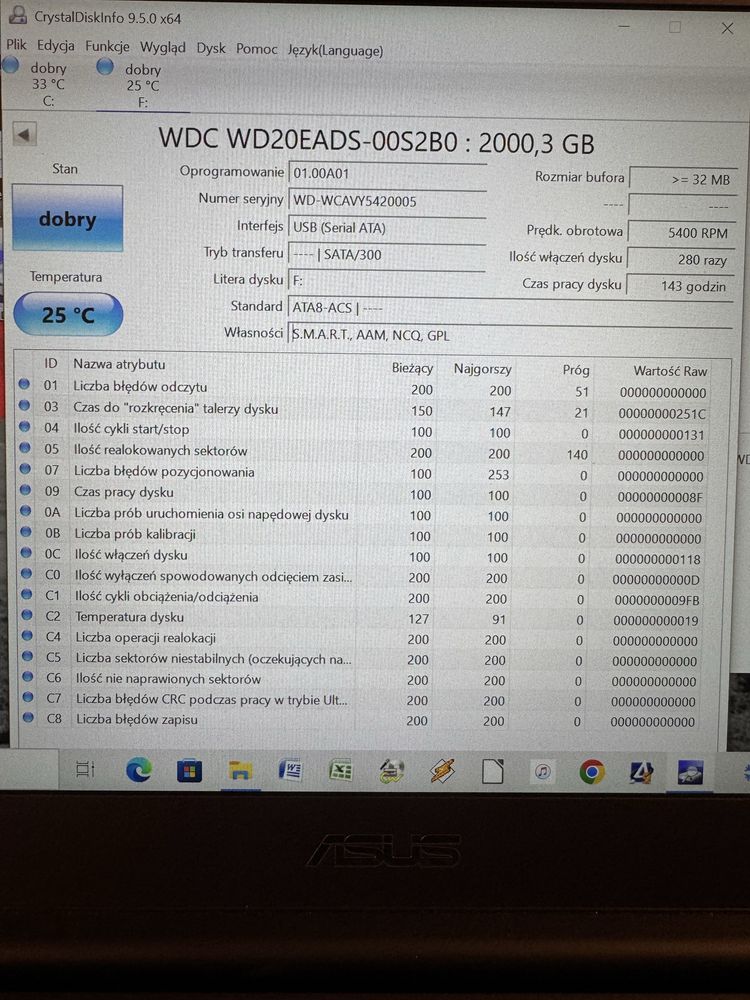Select attribute 0C Ilość włączeń dysku row
Screen dimensions: 750x1000
[x=364, y=556]
